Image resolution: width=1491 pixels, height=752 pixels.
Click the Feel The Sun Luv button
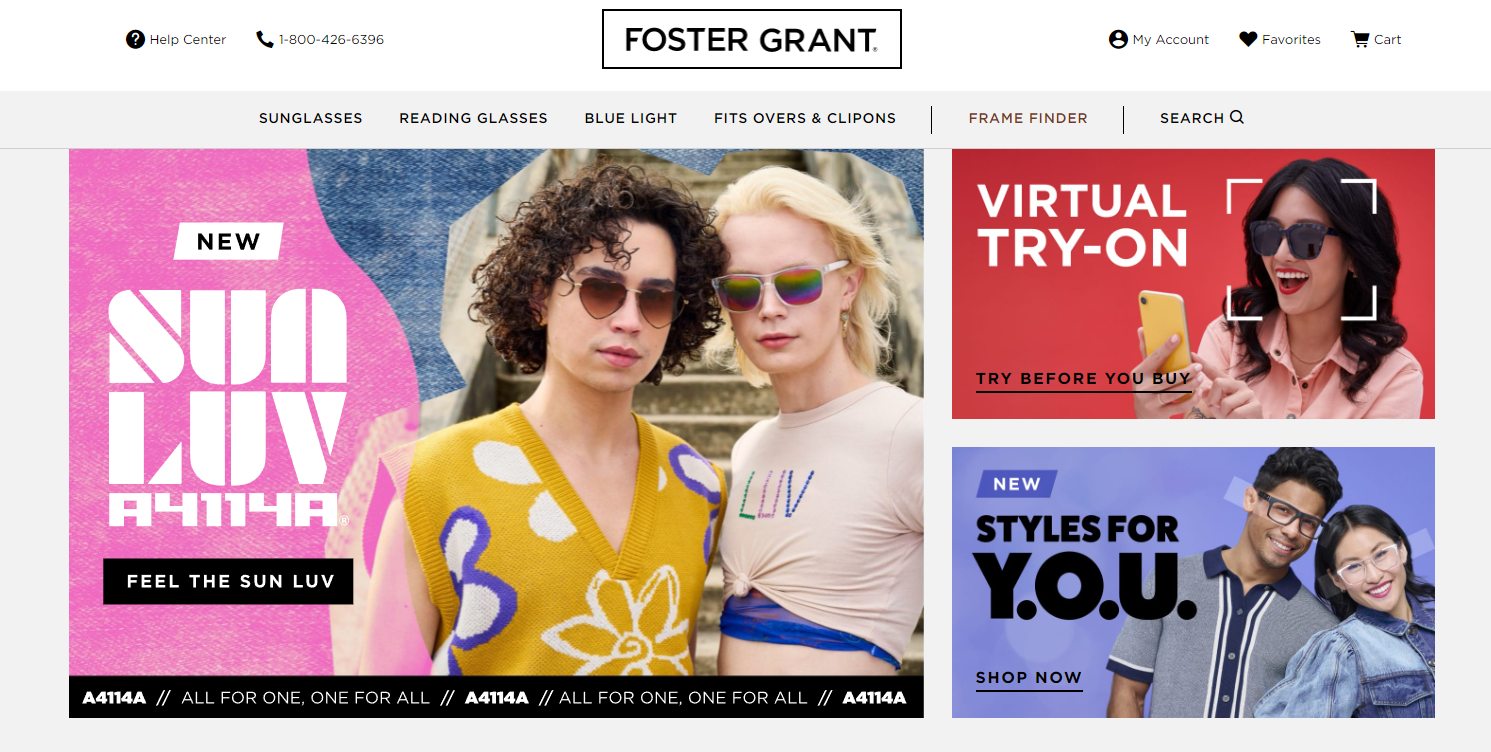[228, 581]
